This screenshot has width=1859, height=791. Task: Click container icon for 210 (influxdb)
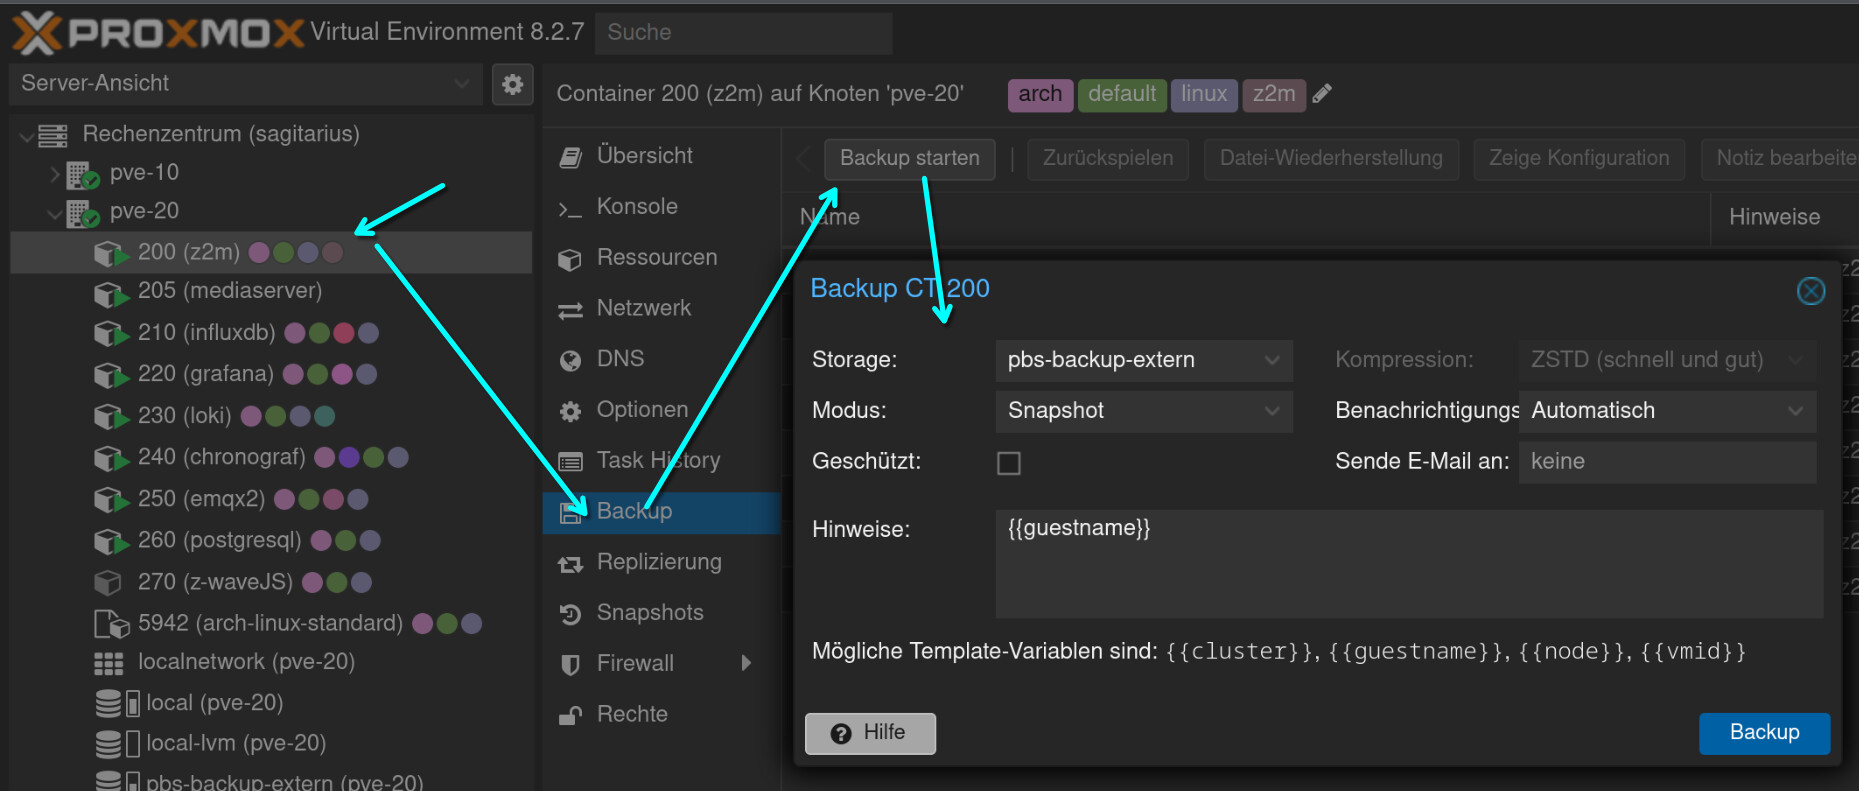(111, 334)
